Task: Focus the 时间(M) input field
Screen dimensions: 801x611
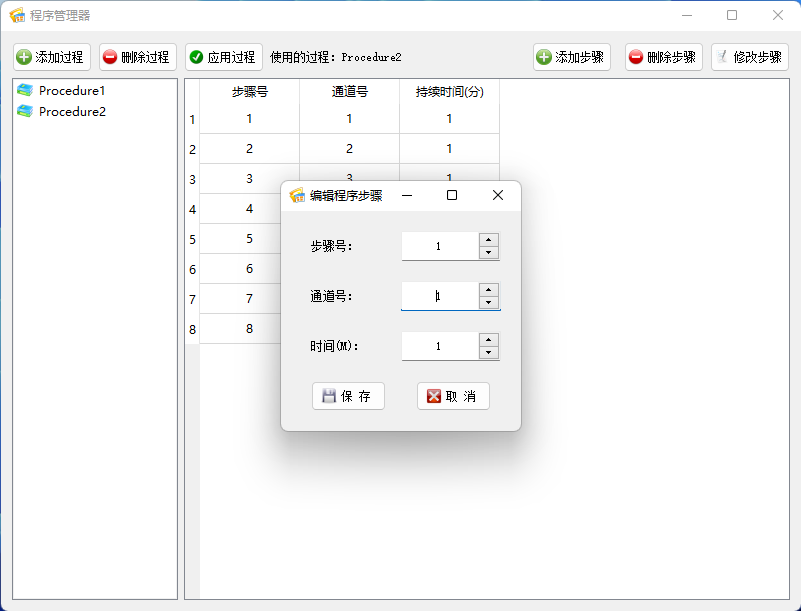Action: click(x=440, y=346)
